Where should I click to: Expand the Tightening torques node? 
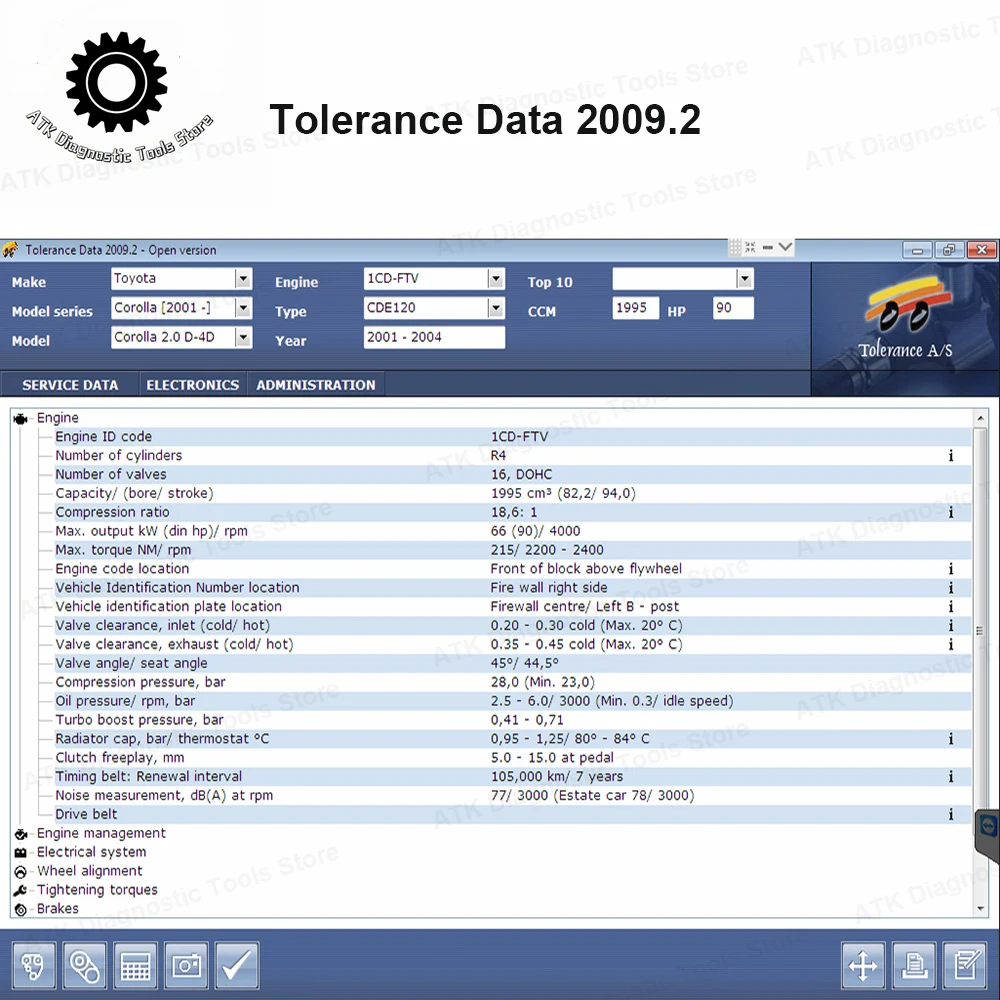click(x=20, y=890)
